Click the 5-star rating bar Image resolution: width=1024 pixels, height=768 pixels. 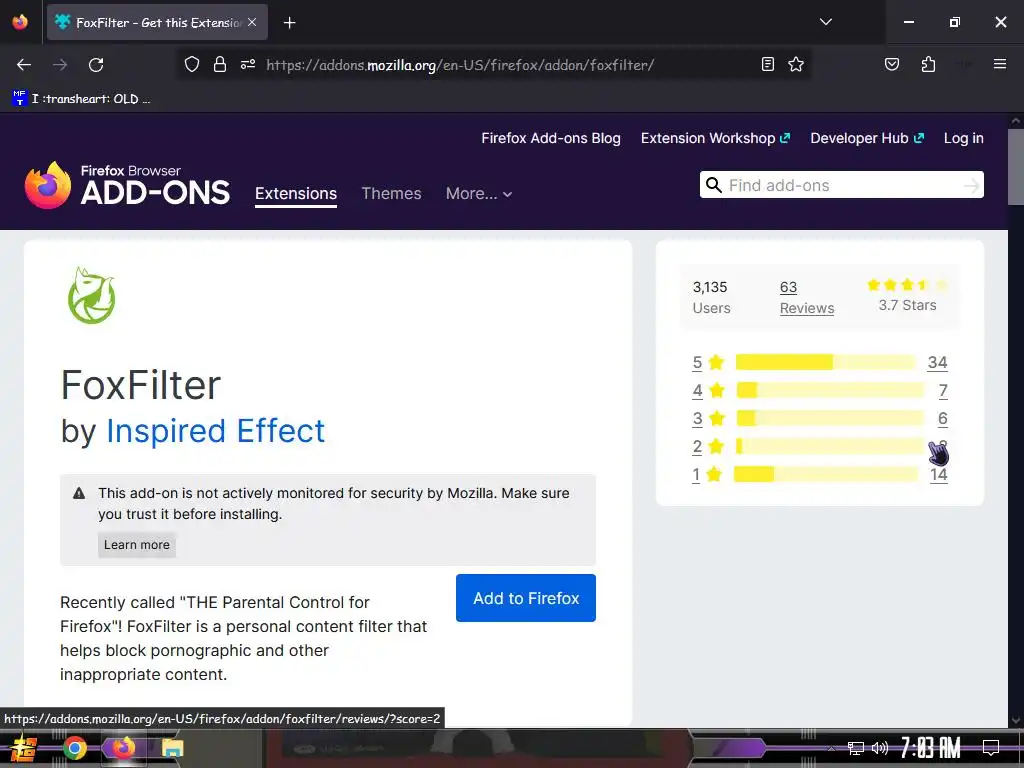click(x=825, y=362)
